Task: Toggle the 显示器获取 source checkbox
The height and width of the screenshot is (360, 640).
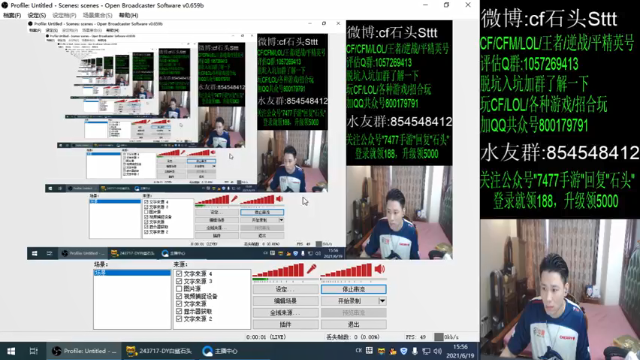Action: (179, 311)
